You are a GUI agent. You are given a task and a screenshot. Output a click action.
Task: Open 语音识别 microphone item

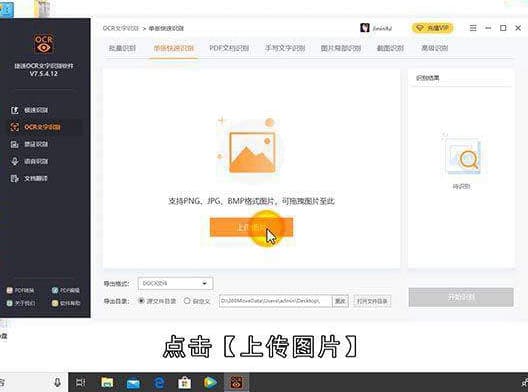tap(30, 161)
